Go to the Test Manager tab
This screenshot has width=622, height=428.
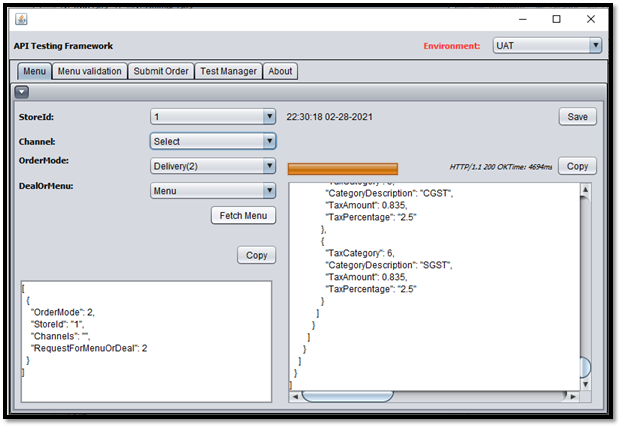pos(228,71)
